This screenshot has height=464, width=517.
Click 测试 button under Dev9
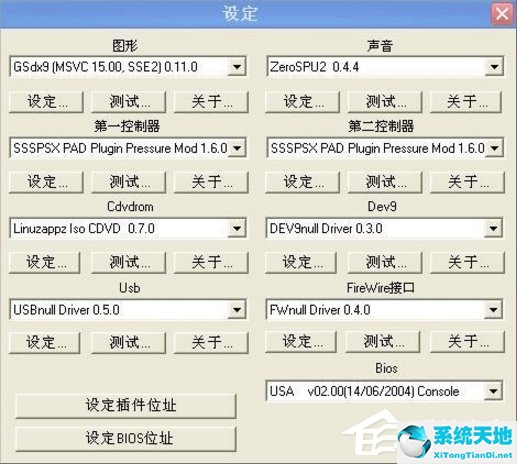tap(385, 262)
